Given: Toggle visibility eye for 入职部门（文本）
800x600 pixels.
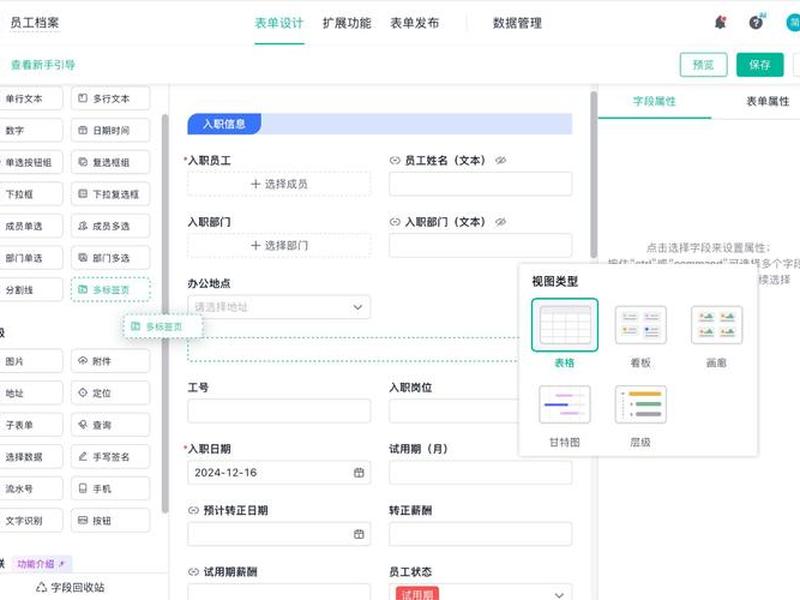Looking at the screenshot, I should [x=501, y=222].
